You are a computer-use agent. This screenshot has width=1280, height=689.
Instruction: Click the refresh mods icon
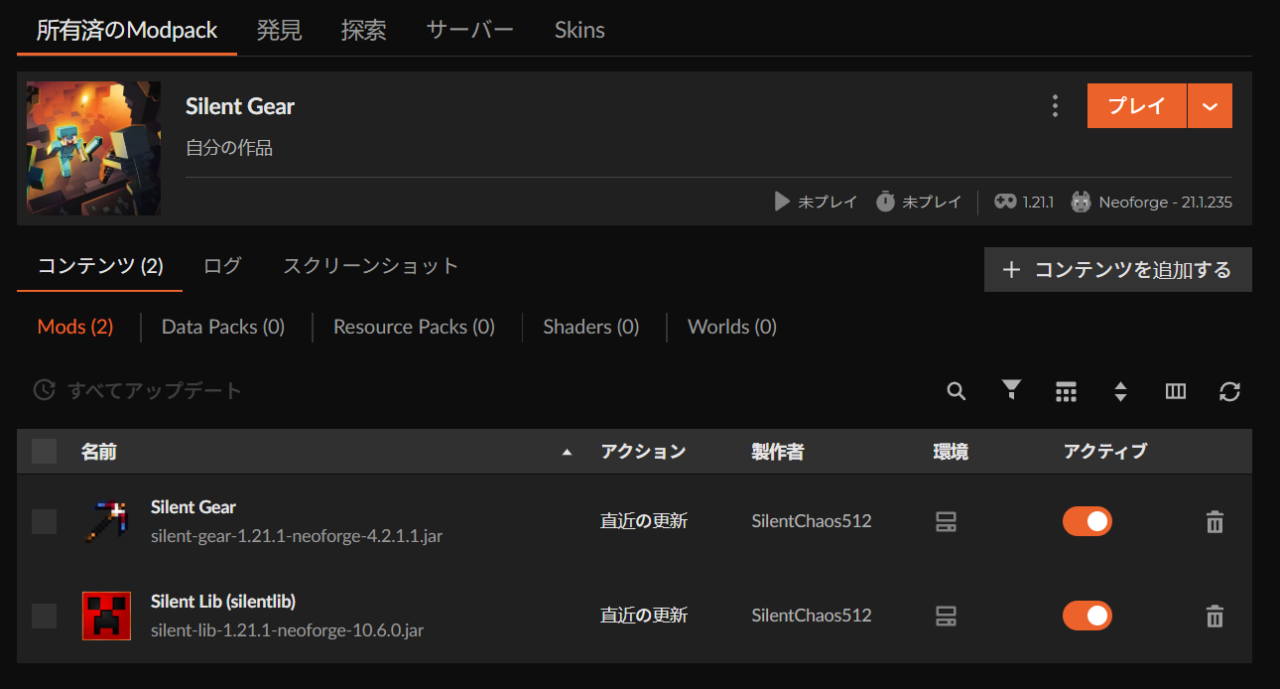click(x=1230, y=391)
